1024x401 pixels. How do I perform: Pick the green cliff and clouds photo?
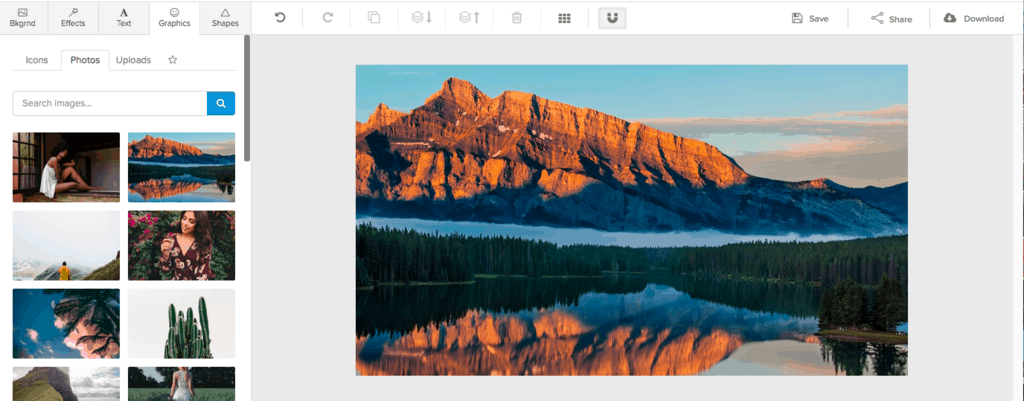(x=66, y=383)
